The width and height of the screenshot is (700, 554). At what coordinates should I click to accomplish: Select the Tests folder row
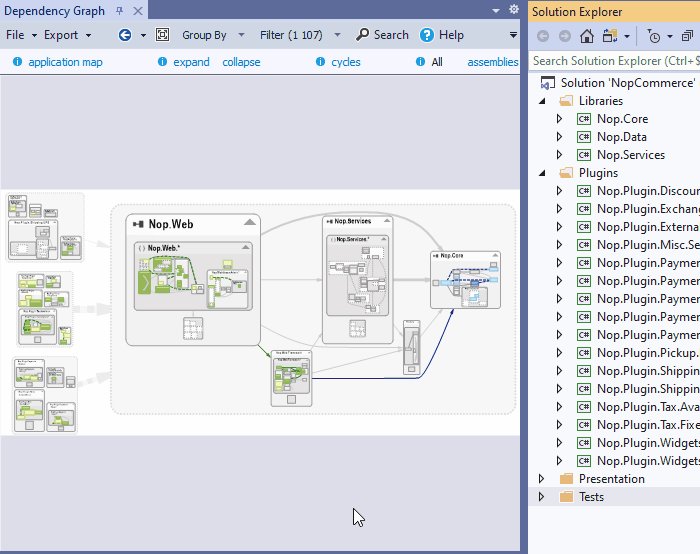(614, 497)
